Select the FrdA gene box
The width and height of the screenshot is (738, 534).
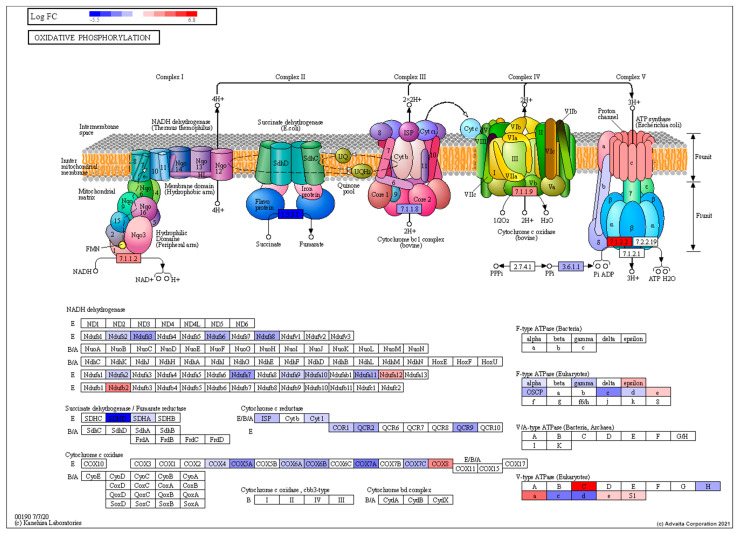tap(142, 439)
